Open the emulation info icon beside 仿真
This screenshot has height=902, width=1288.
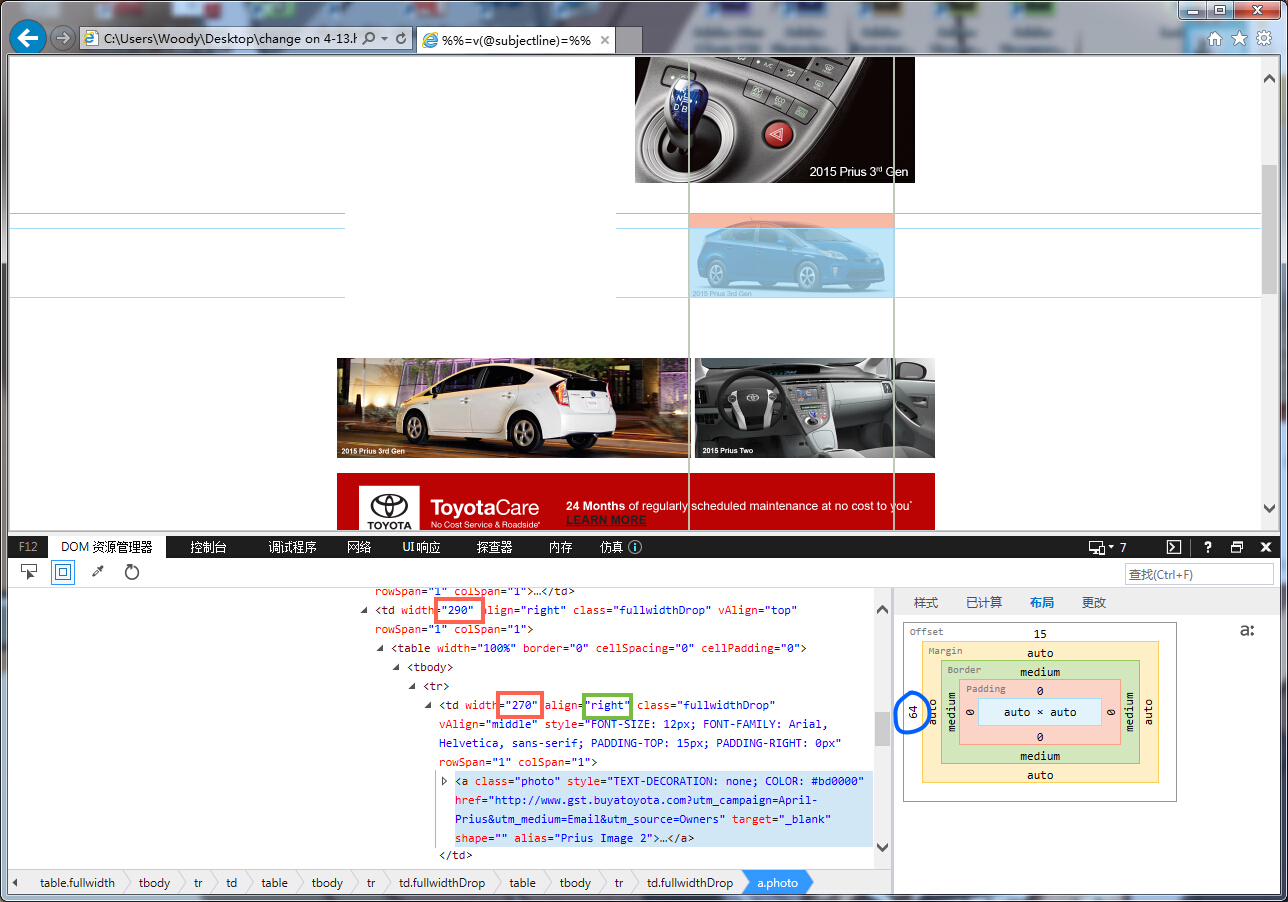pyautogui.click(x=635, y=547)
